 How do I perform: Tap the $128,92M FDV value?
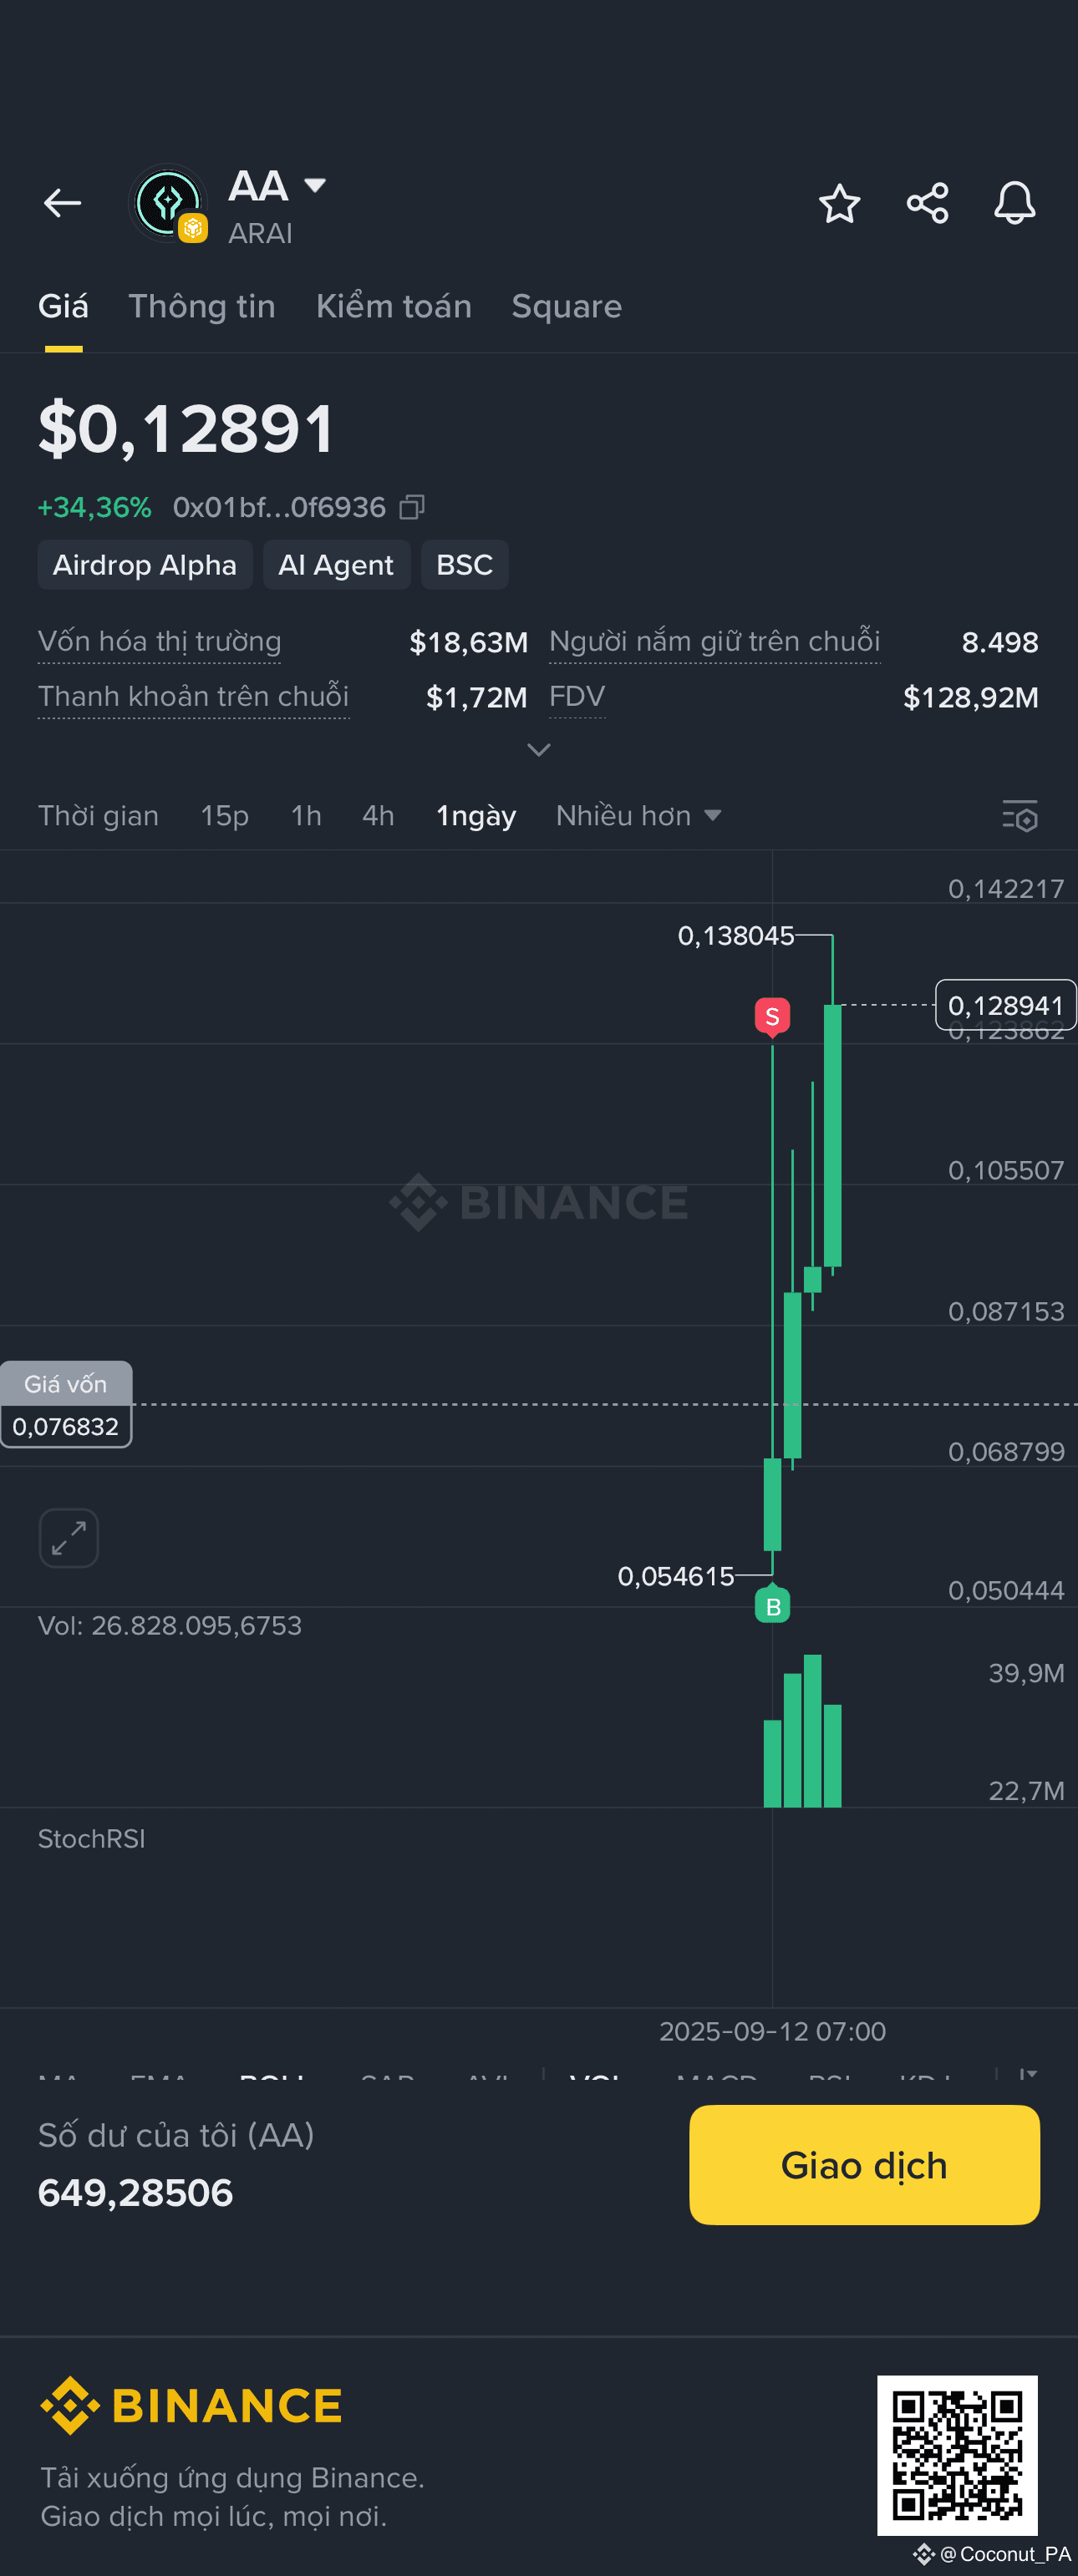tap(971, 698)
